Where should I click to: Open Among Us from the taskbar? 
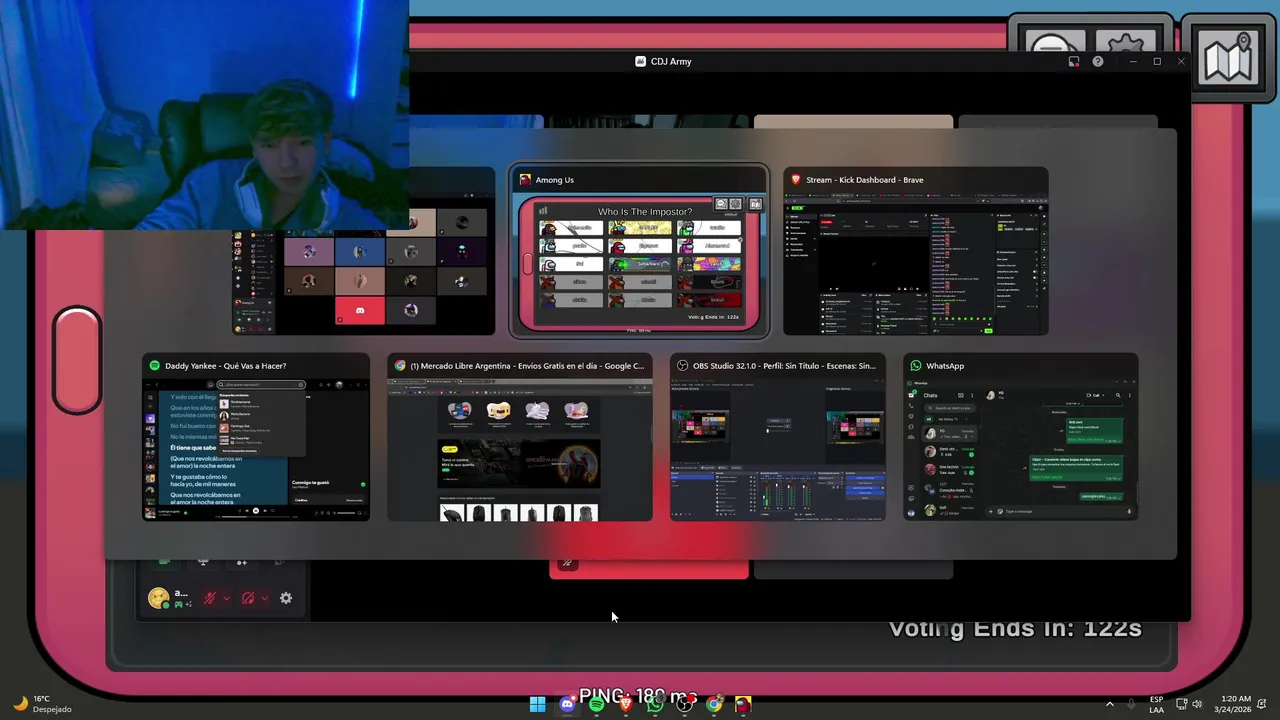[743, 704]
